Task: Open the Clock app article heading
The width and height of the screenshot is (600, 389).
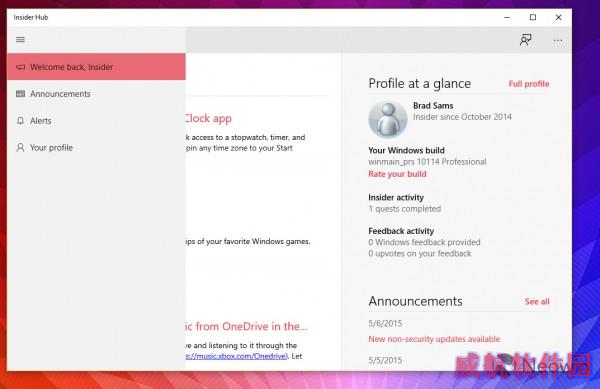Action: click(x=209, y=119)
